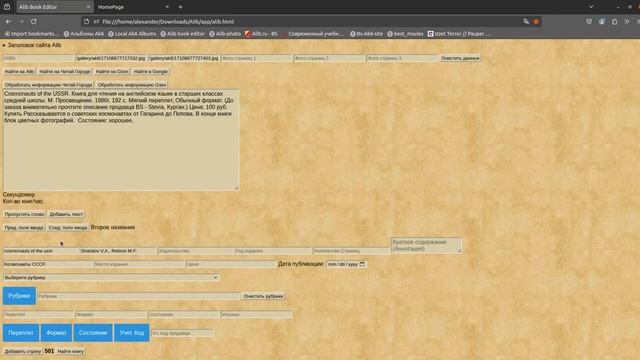Screen dimensions: 640x360
Task: Open the Import bookmarks bookmark
Action: click(32, 34)
